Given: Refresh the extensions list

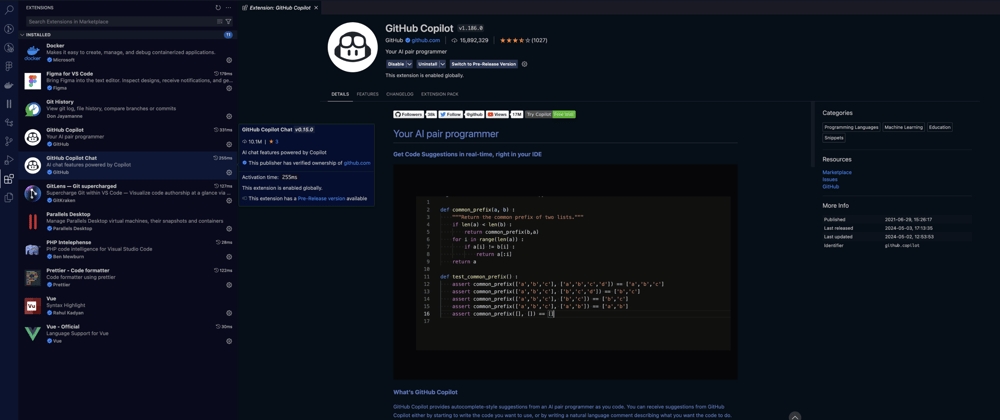Looking at the screenshot, I should pyautogui.click(x=218, y=8).
